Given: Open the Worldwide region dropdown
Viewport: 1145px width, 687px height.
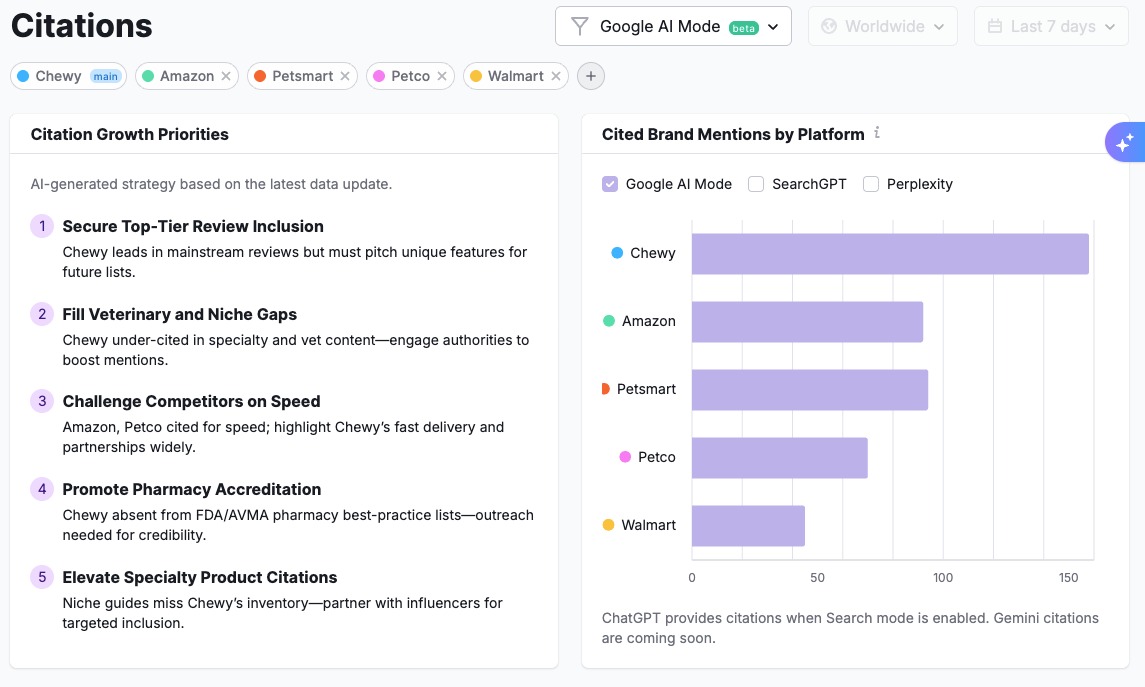Looking at the screenshot, I should [882, 26].
